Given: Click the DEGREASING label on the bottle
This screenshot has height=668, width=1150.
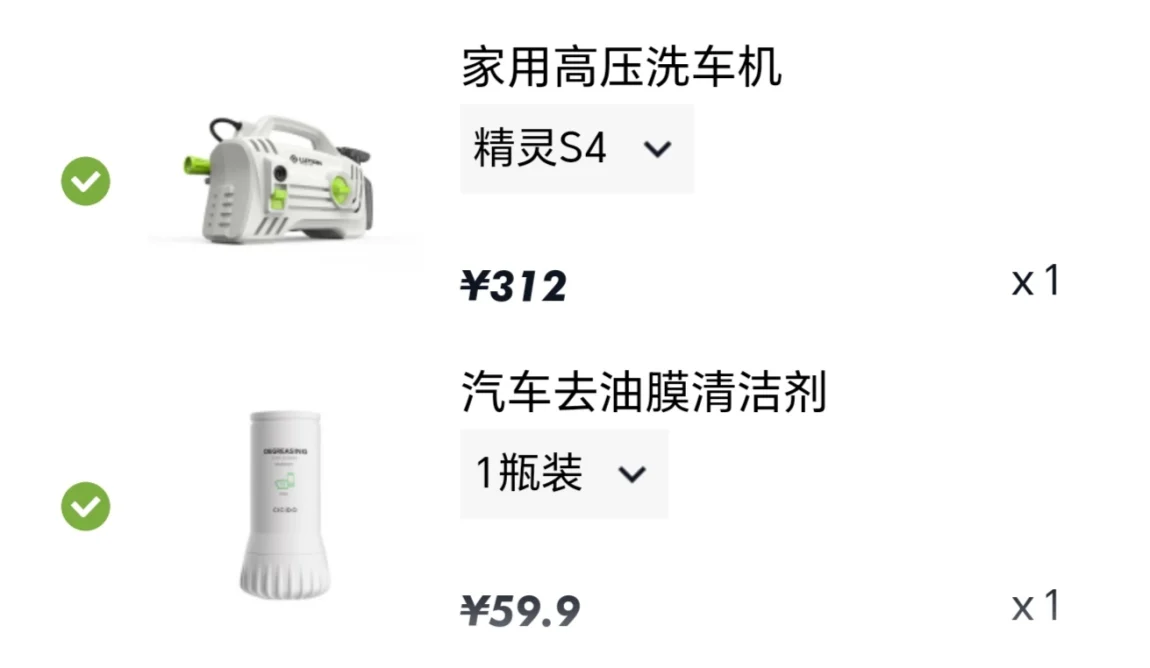Looking at the screenshot, I should (x=285, y=451).
